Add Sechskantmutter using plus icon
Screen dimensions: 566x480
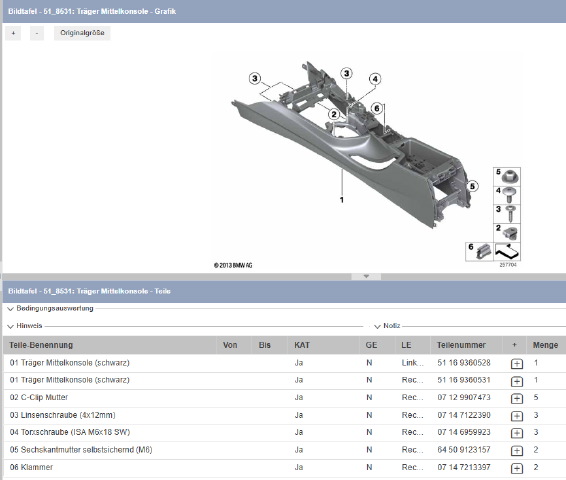coord(517,451)
